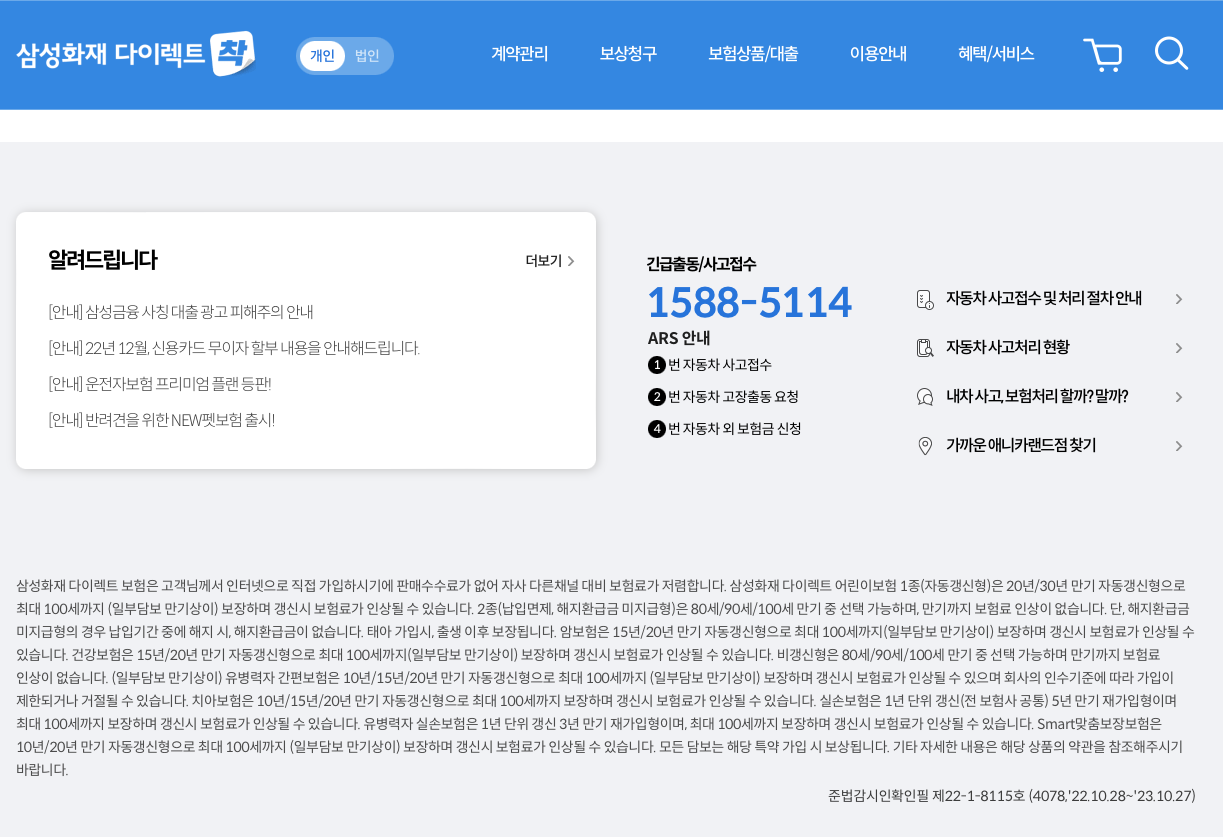Image resolution: width=1223 pixels, height=837 pixels.
Task: Click the phone number 1588-5114
Action: [750, 302]
